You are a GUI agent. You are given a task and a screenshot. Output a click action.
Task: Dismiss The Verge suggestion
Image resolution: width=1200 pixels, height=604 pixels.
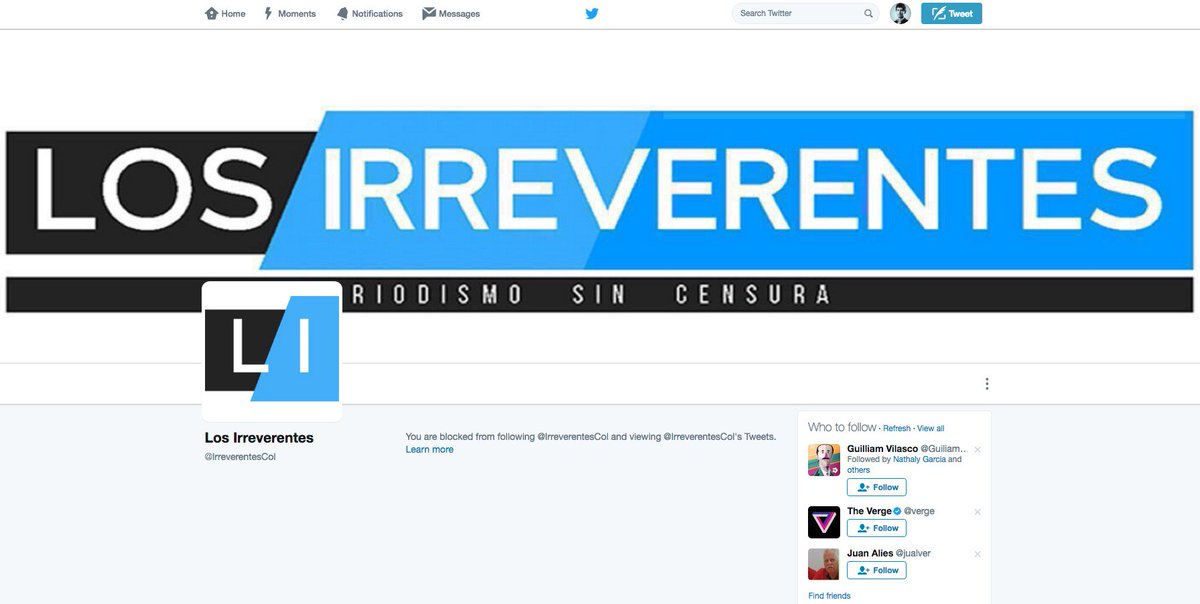[977, 512]
